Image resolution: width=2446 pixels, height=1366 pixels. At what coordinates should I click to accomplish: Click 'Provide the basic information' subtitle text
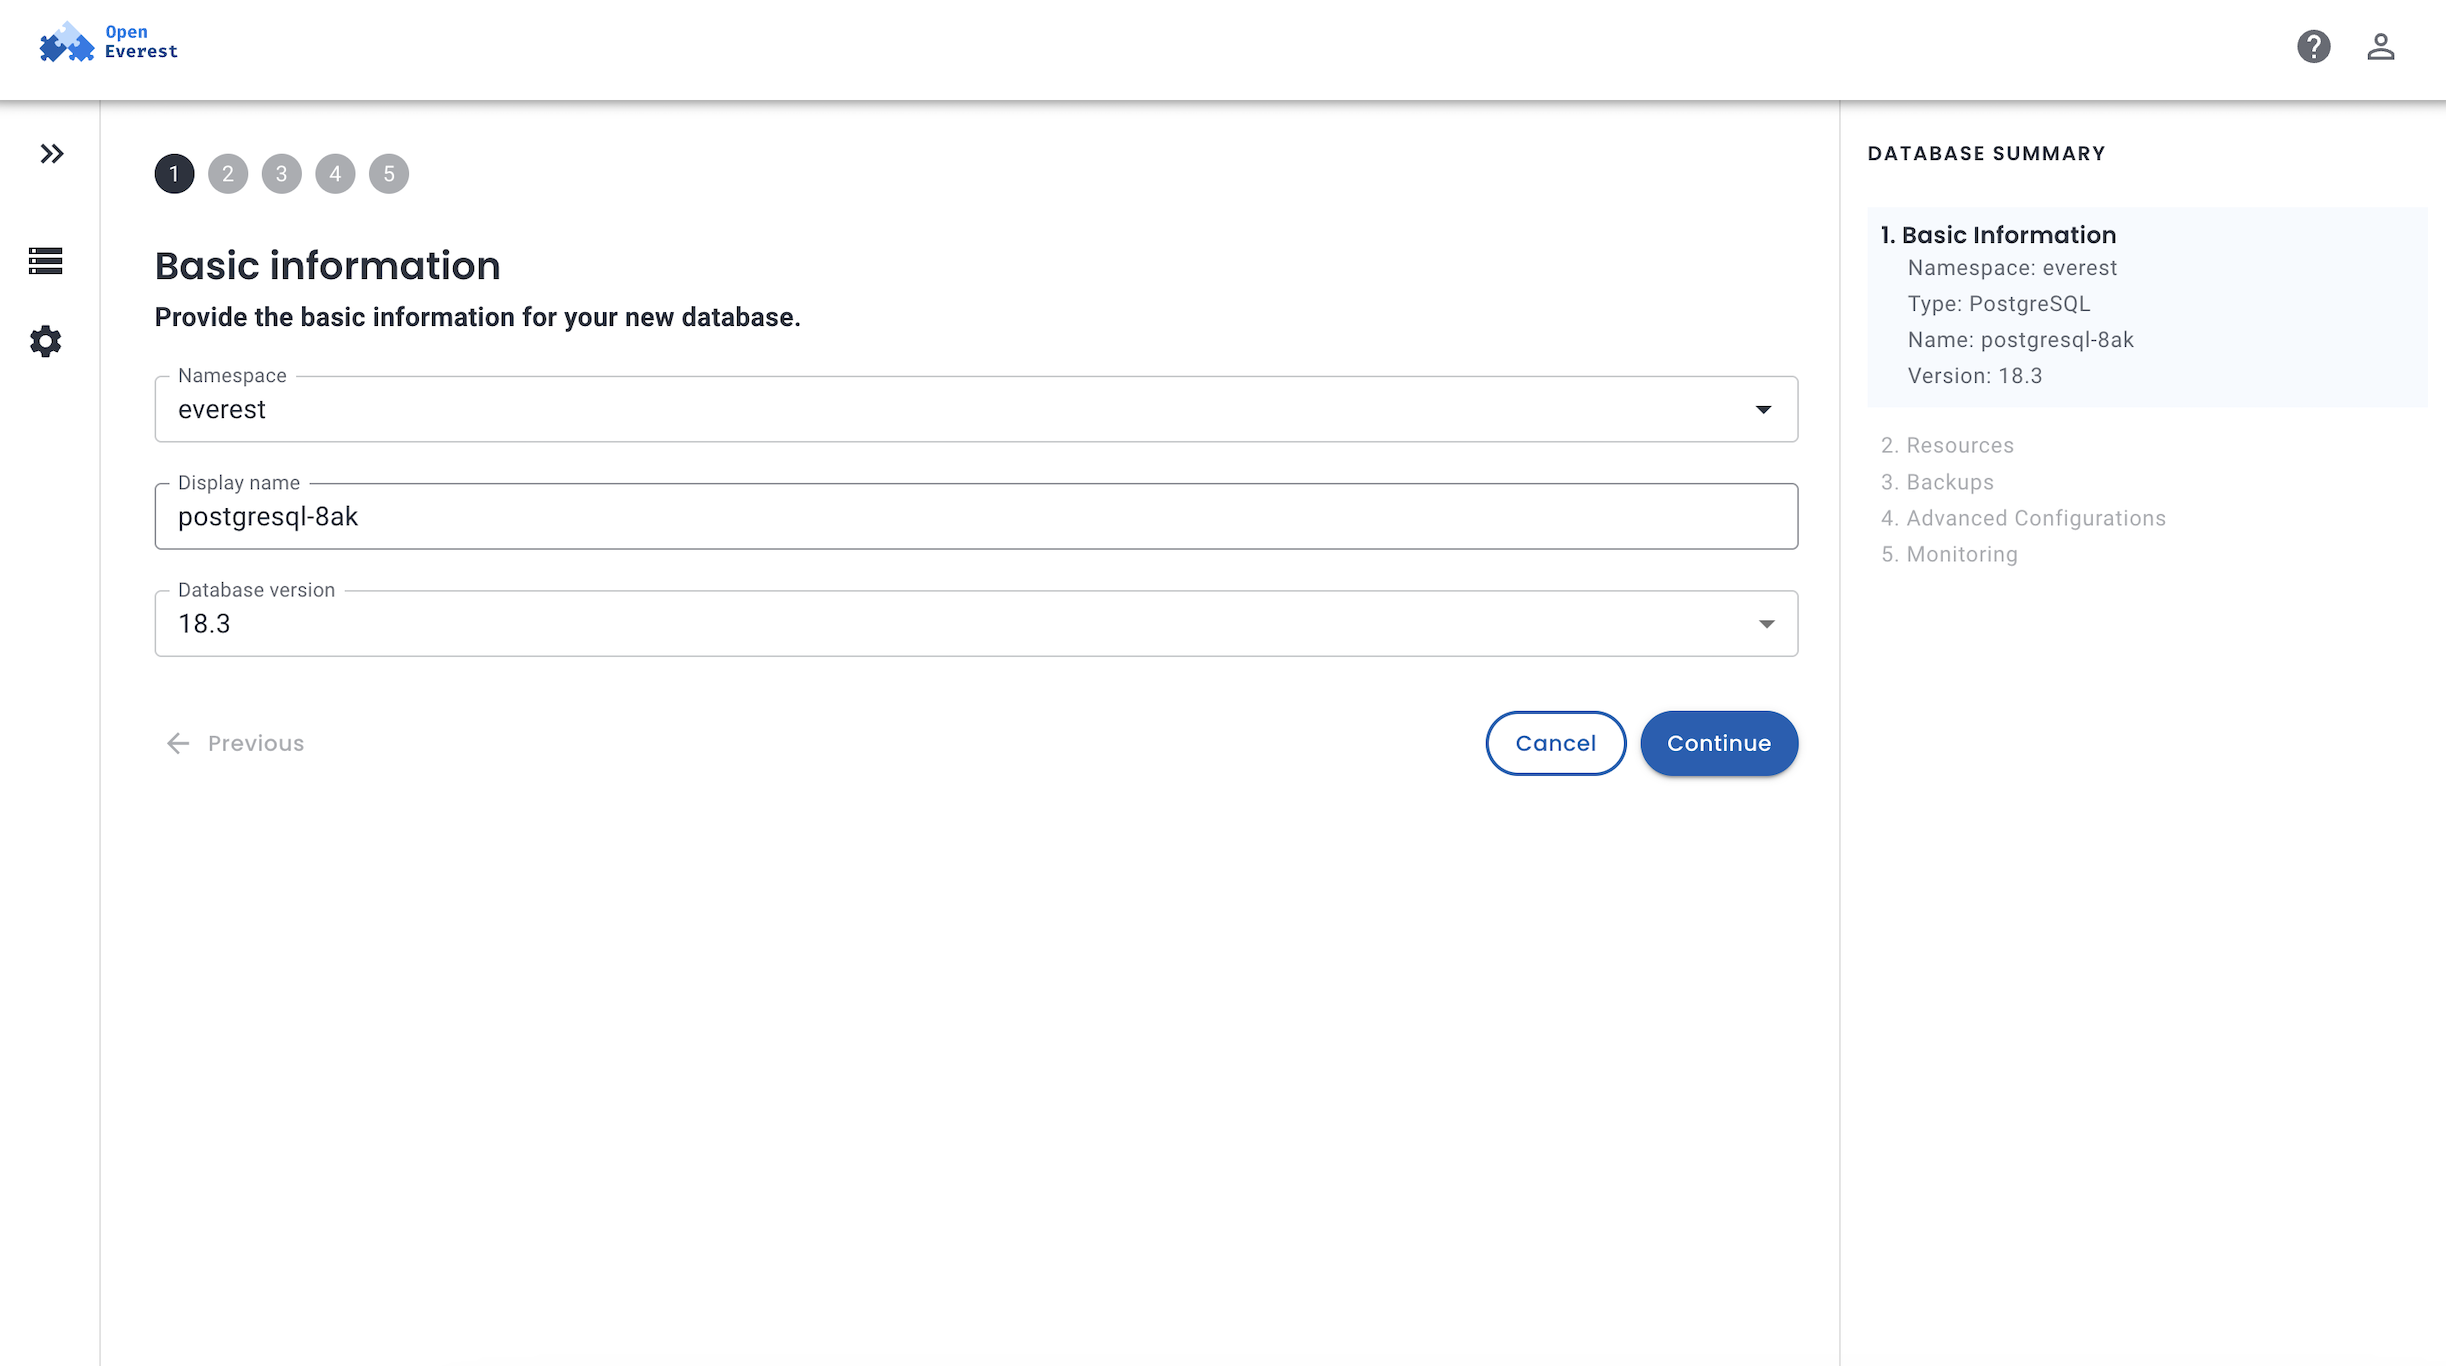pos(477,317)
